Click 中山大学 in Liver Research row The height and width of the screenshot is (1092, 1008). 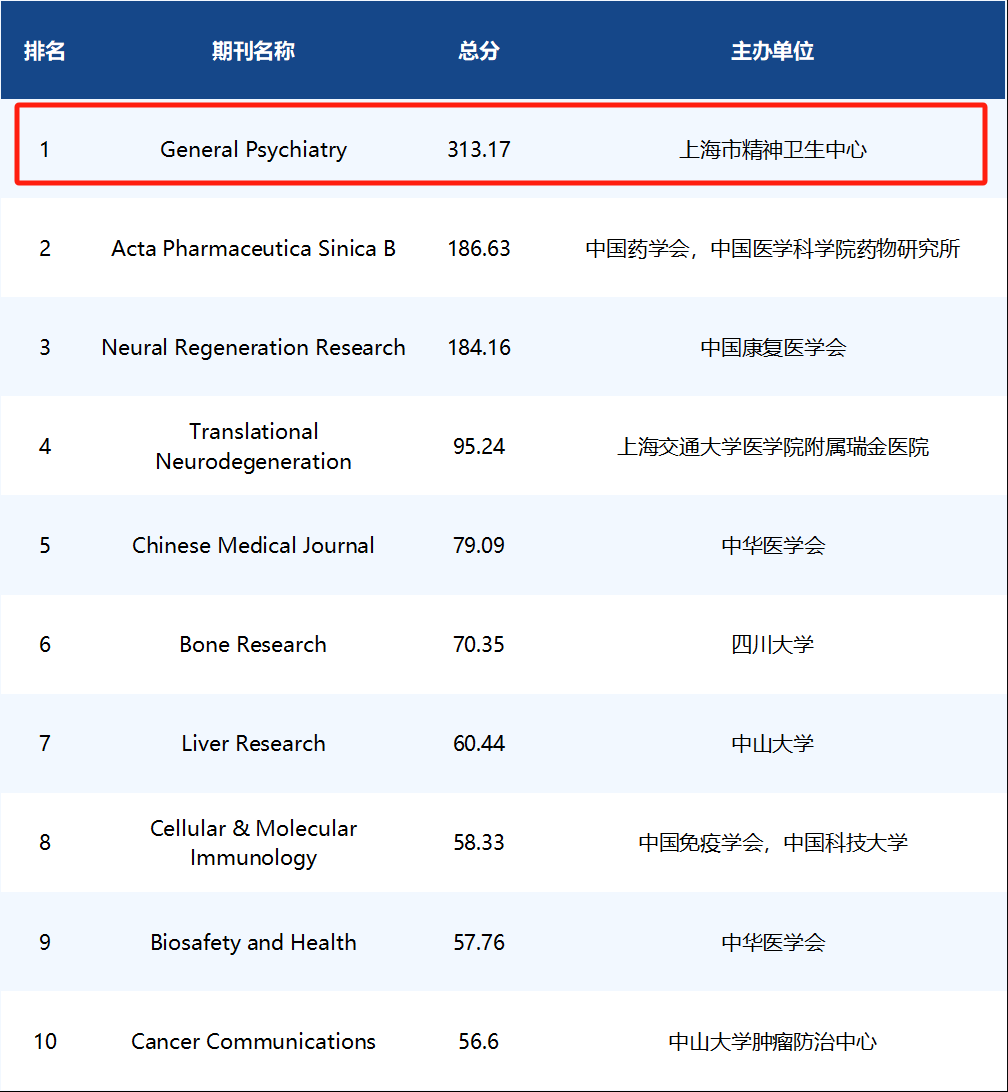click(x=773, y=743)
